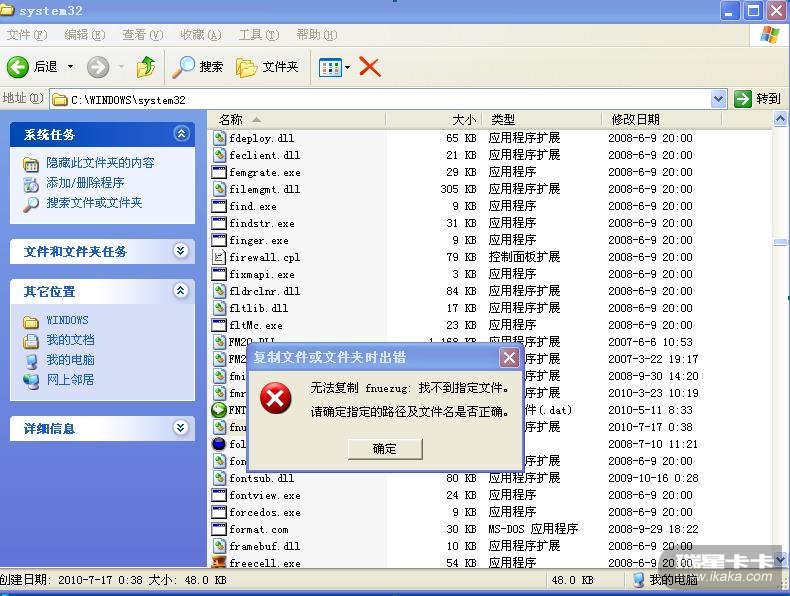Select the file name fldrclnr.dll
Image resolution: width=790 pixels, height=596 pixels.
click(x=265, y=291)
